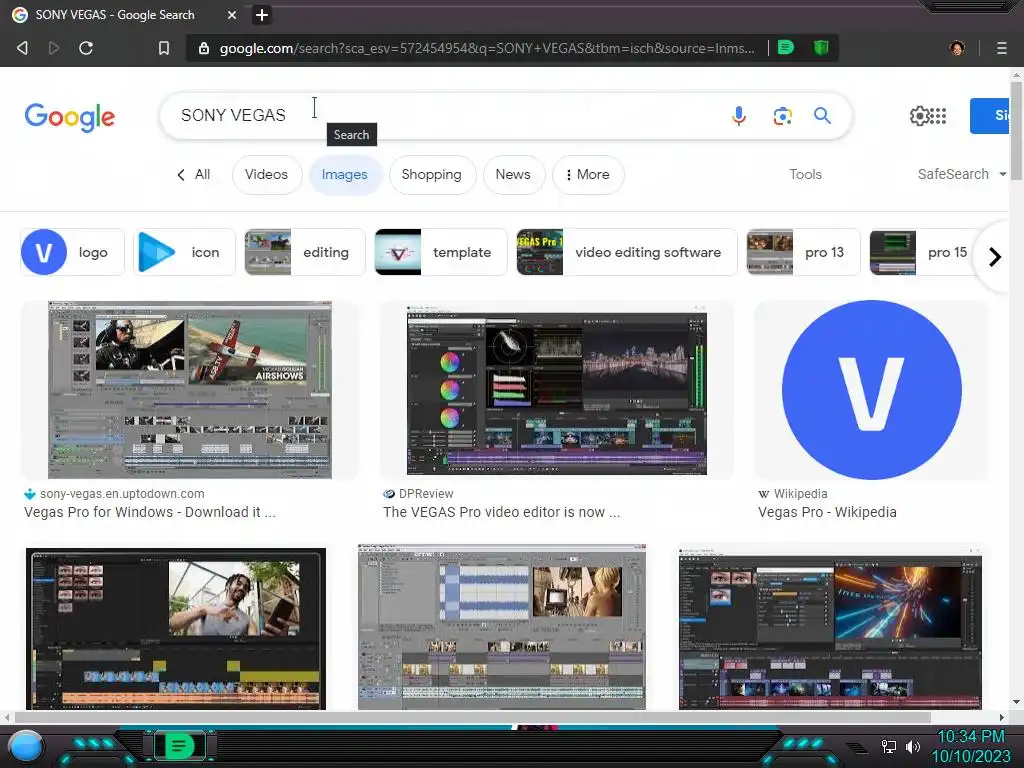
Task: Select the video editing software chip
Action: pyautogui.click(x=627, y=252)
